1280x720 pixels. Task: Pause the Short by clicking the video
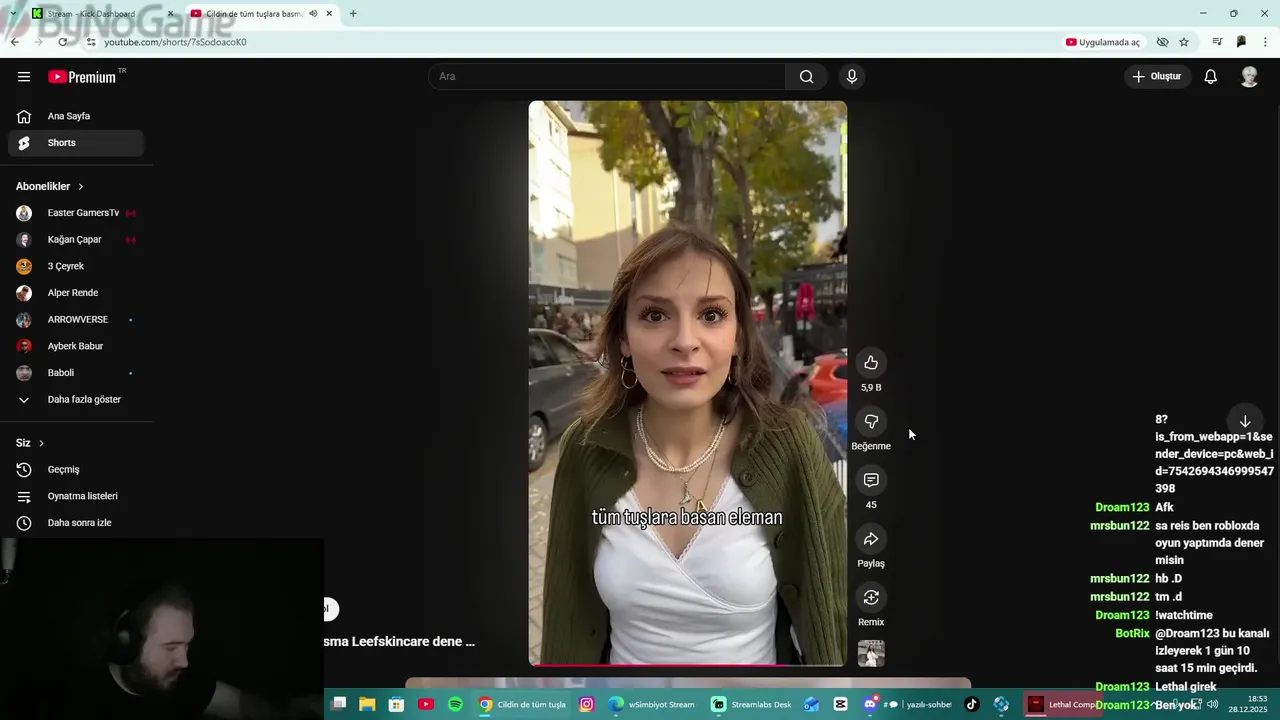click(x=687, y=383)
